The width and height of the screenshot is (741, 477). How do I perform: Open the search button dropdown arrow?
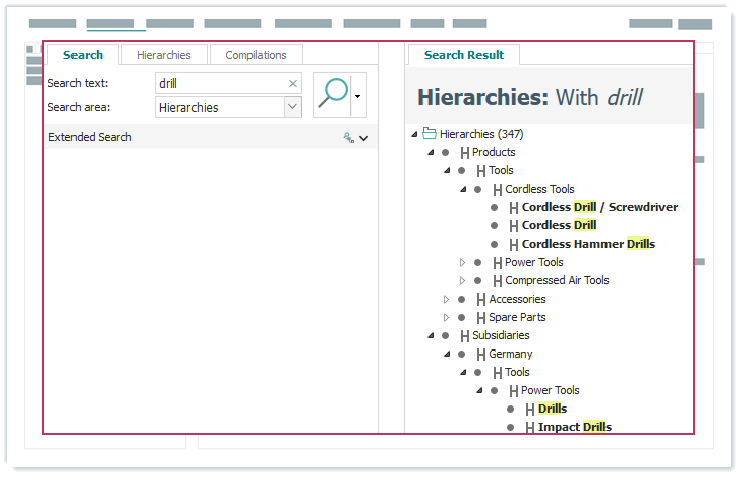pos(358,96)
